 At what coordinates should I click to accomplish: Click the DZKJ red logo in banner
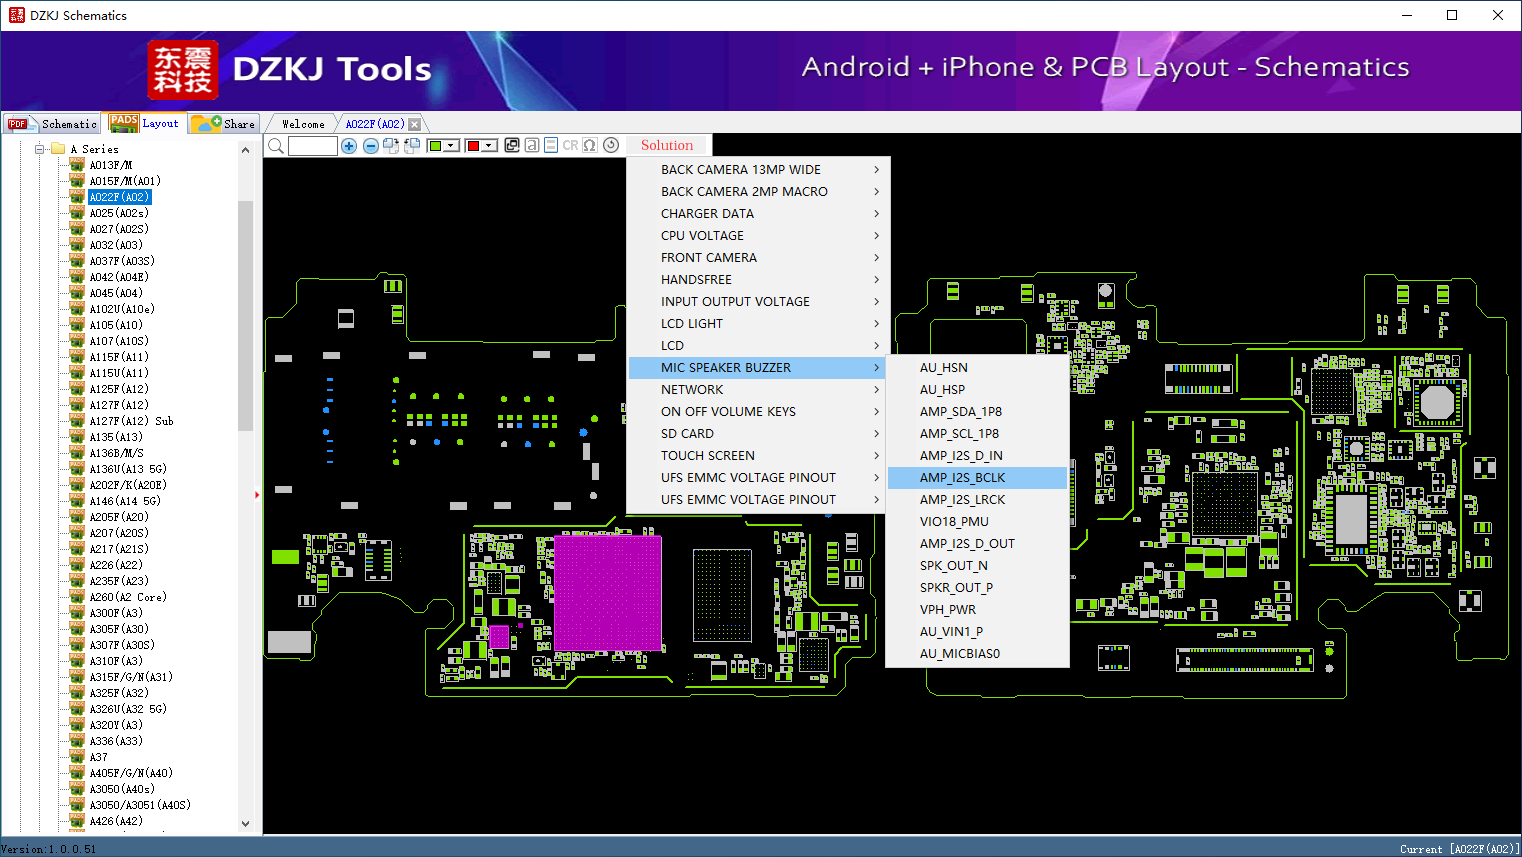click(183, 70)
